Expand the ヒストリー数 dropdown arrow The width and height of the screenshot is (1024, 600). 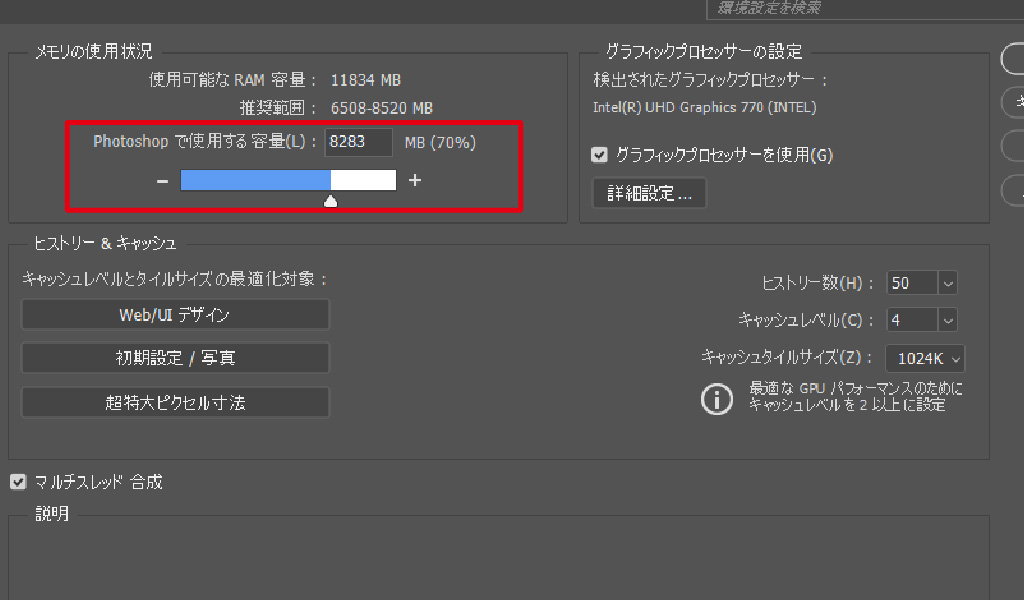[948, 283]
